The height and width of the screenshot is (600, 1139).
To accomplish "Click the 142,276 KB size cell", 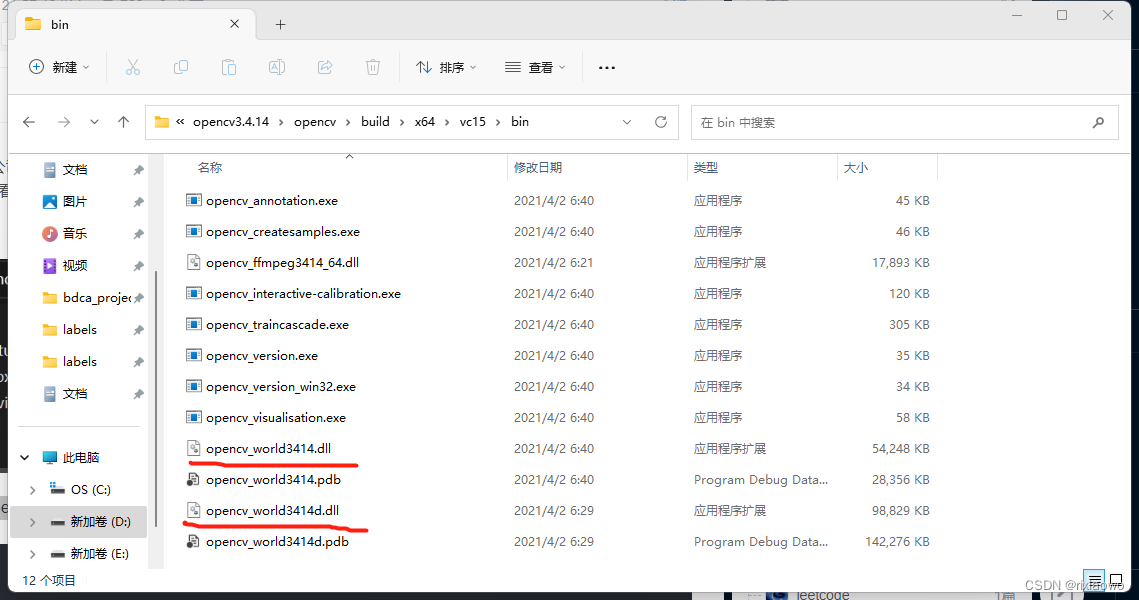I will point(897,542).
